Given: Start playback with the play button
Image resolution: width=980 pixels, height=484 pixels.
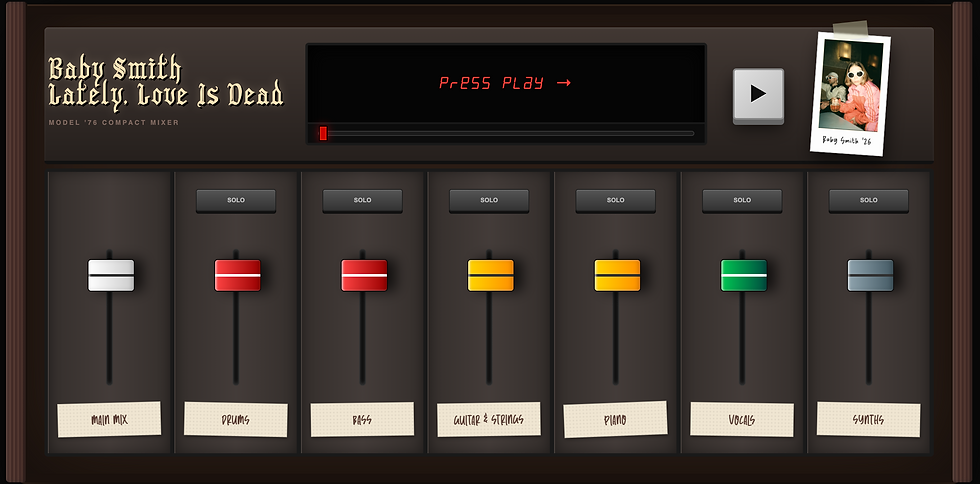Looking at the screenshot, I should click(x=758, y=94).
